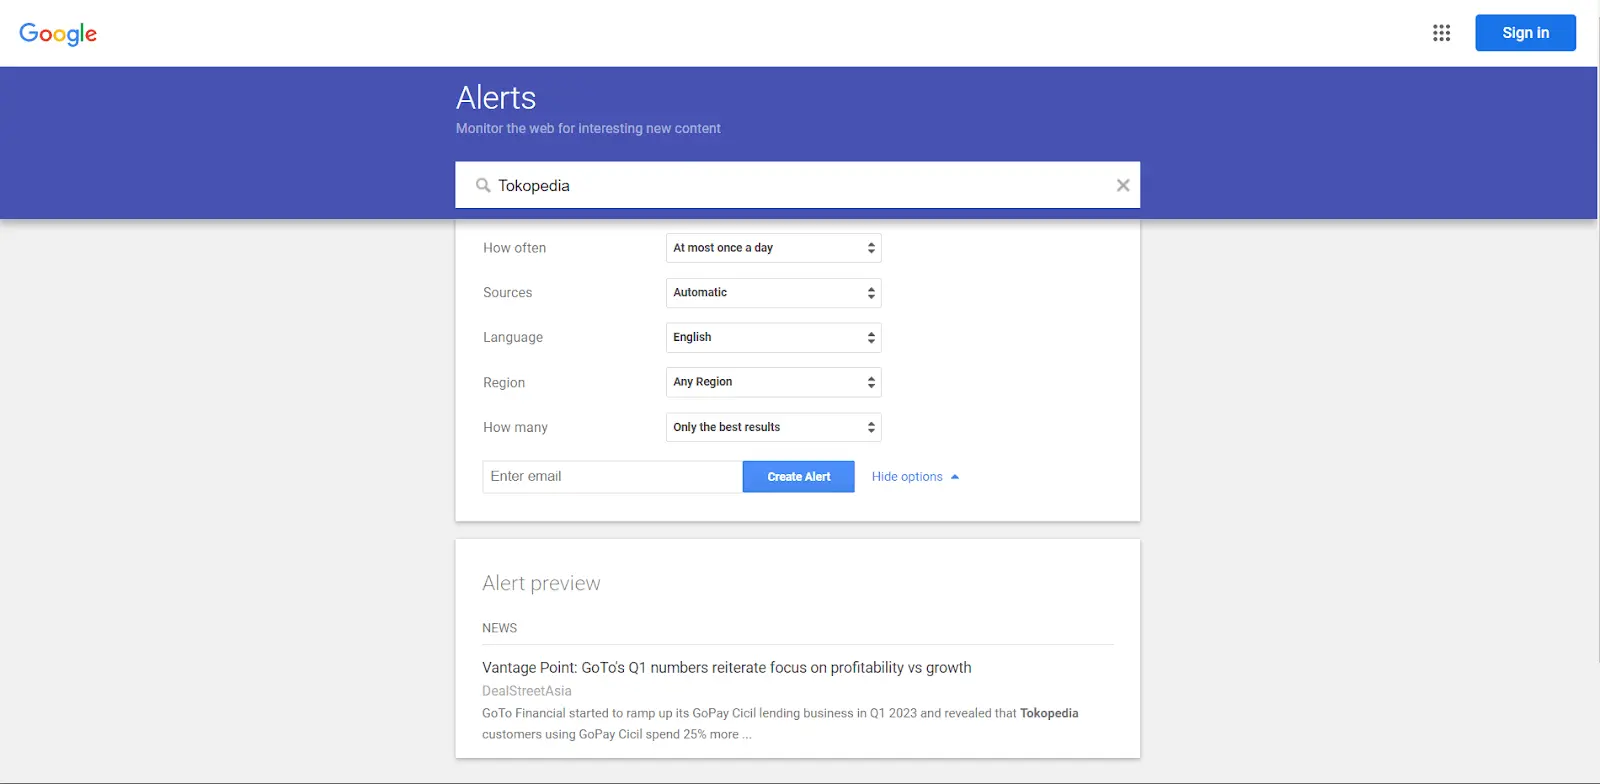Open the Google apps grid icon
Image resolution: width=1600 pixels, height=784 pixels.
[x=1441, y=33]
